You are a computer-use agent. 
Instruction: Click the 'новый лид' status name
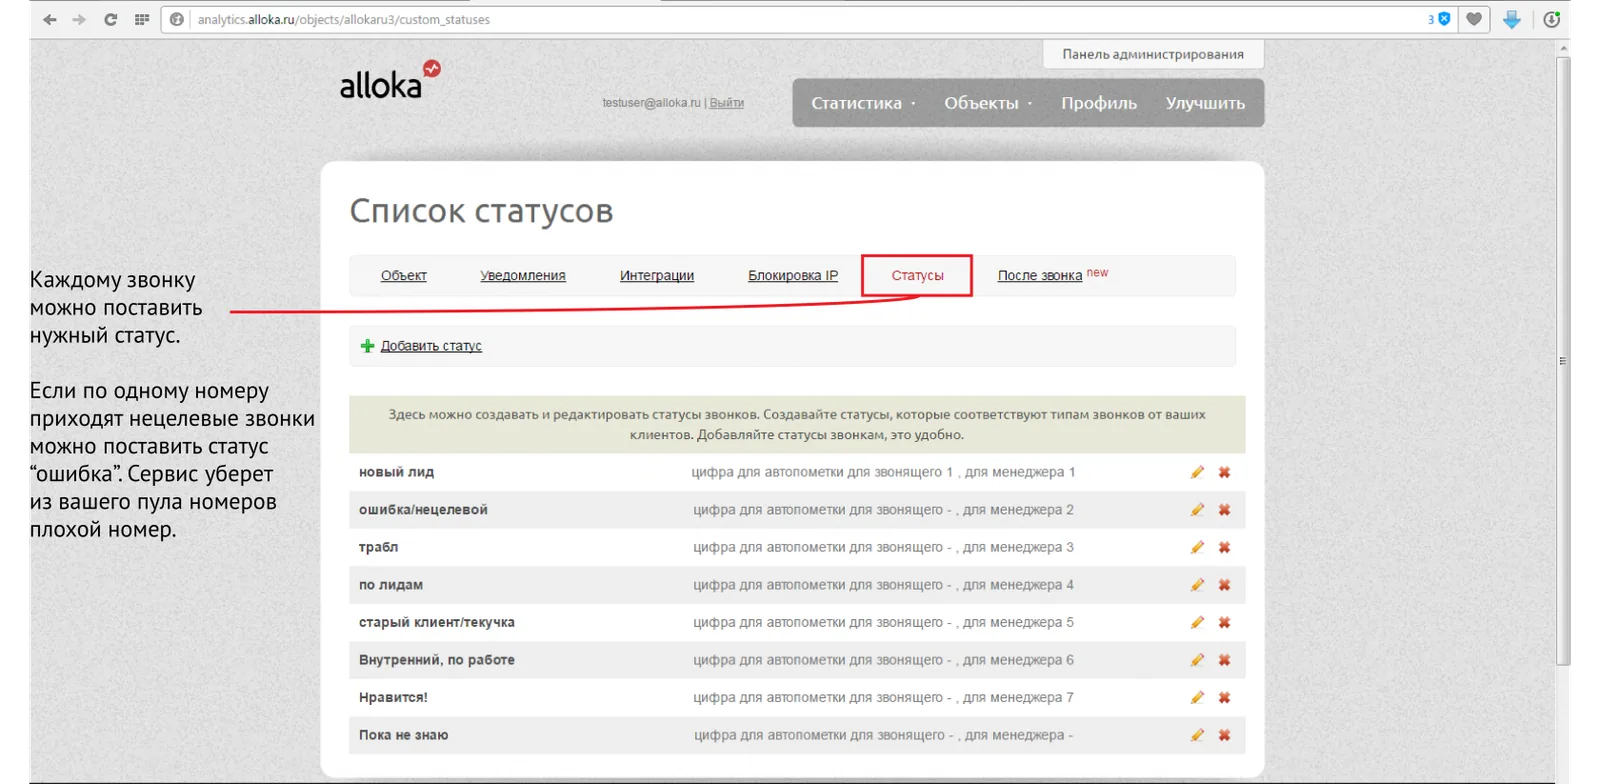click(x=397, y=472)
